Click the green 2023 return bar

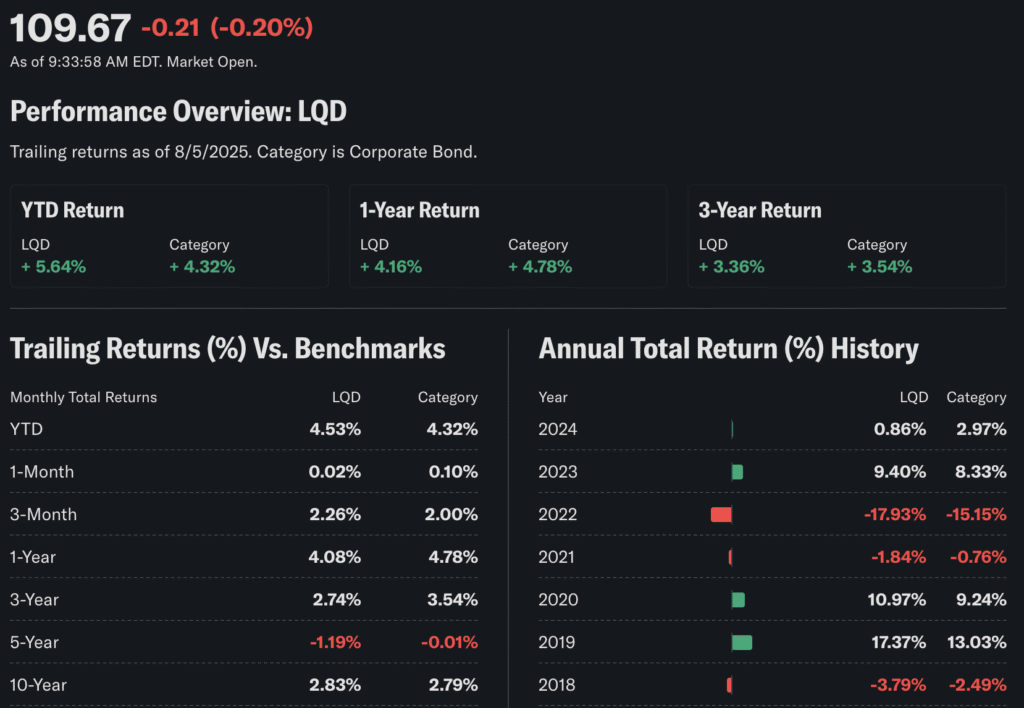pyautogui.click(x=737, y=472)
